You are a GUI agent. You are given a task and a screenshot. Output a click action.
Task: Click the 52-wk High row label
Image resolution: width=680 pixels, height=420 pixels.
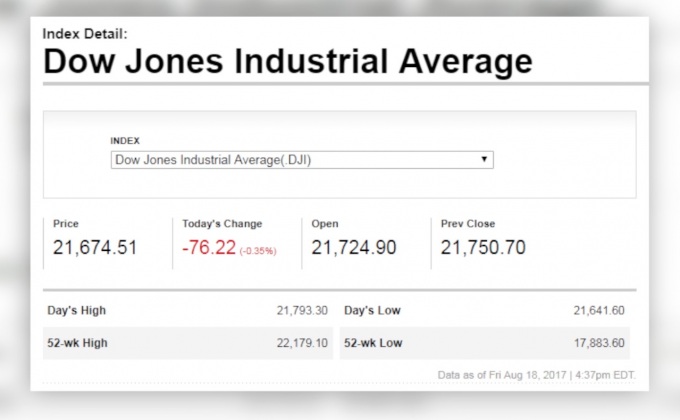(77, 343)
